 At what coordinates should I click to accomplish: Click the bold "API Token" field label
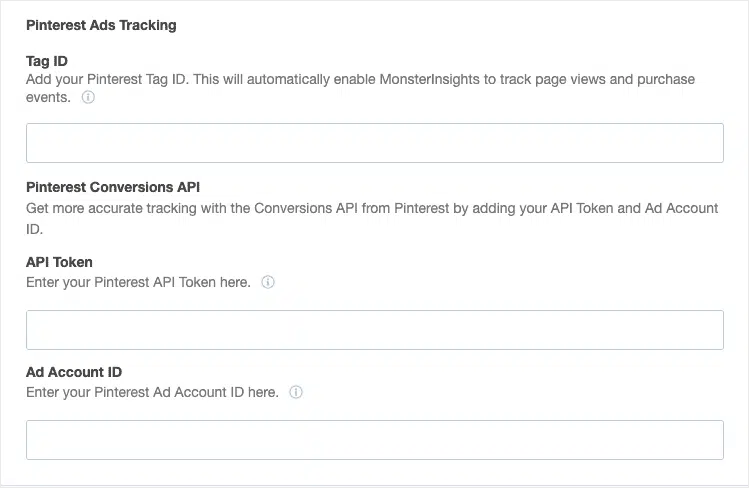pos(59,263)
